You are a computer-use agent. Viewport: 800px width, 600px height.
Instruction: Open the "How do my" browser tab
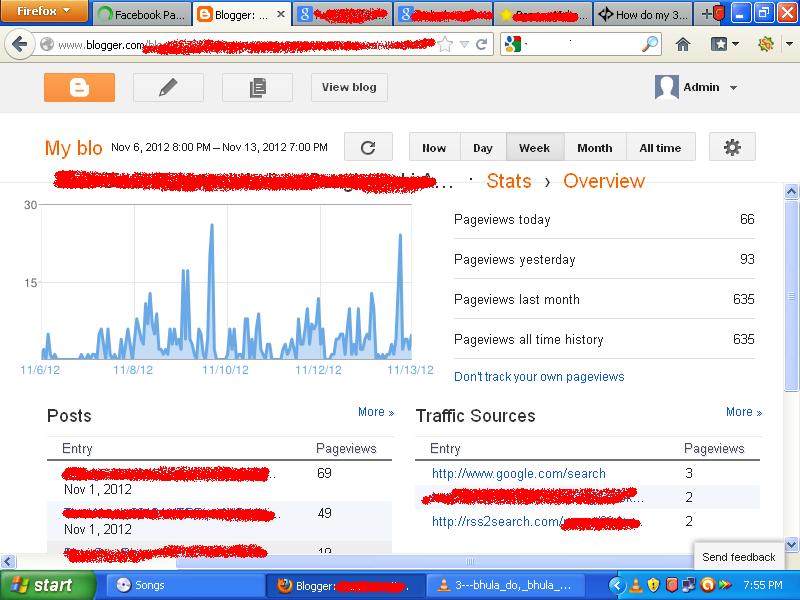click(645, 15)
